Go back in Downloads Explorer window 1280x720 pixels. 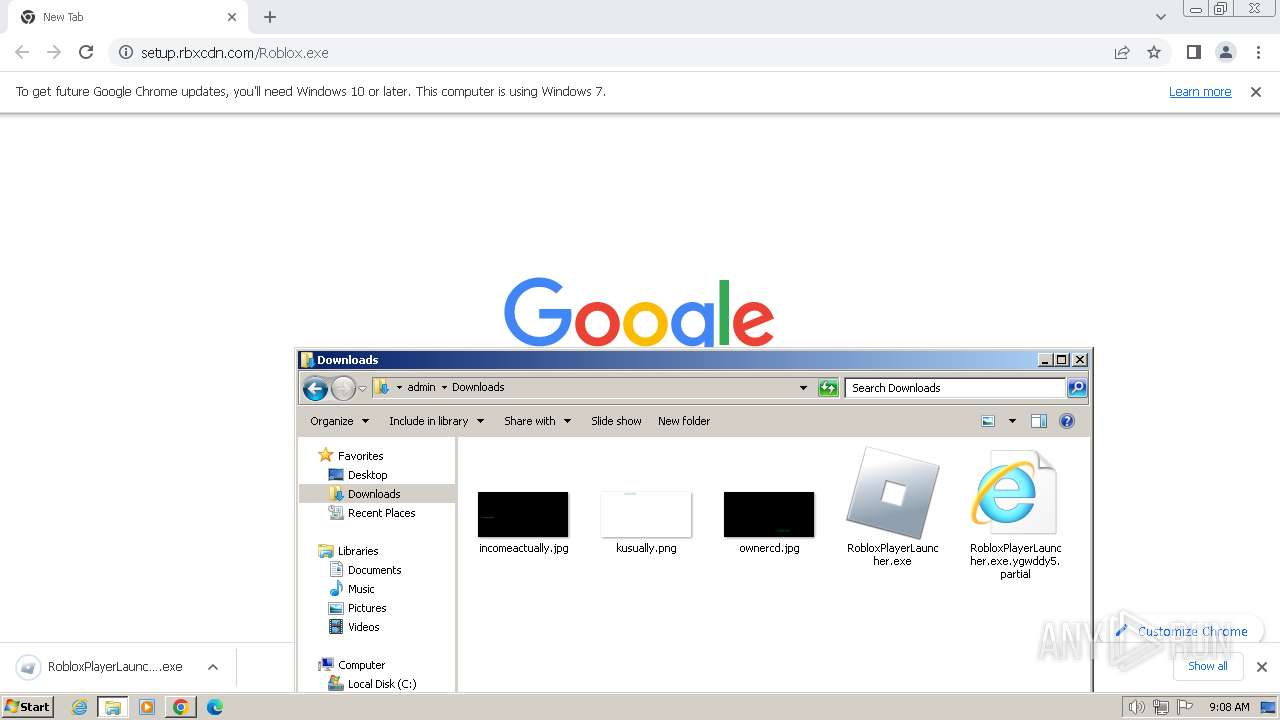[x=315, y=388]
